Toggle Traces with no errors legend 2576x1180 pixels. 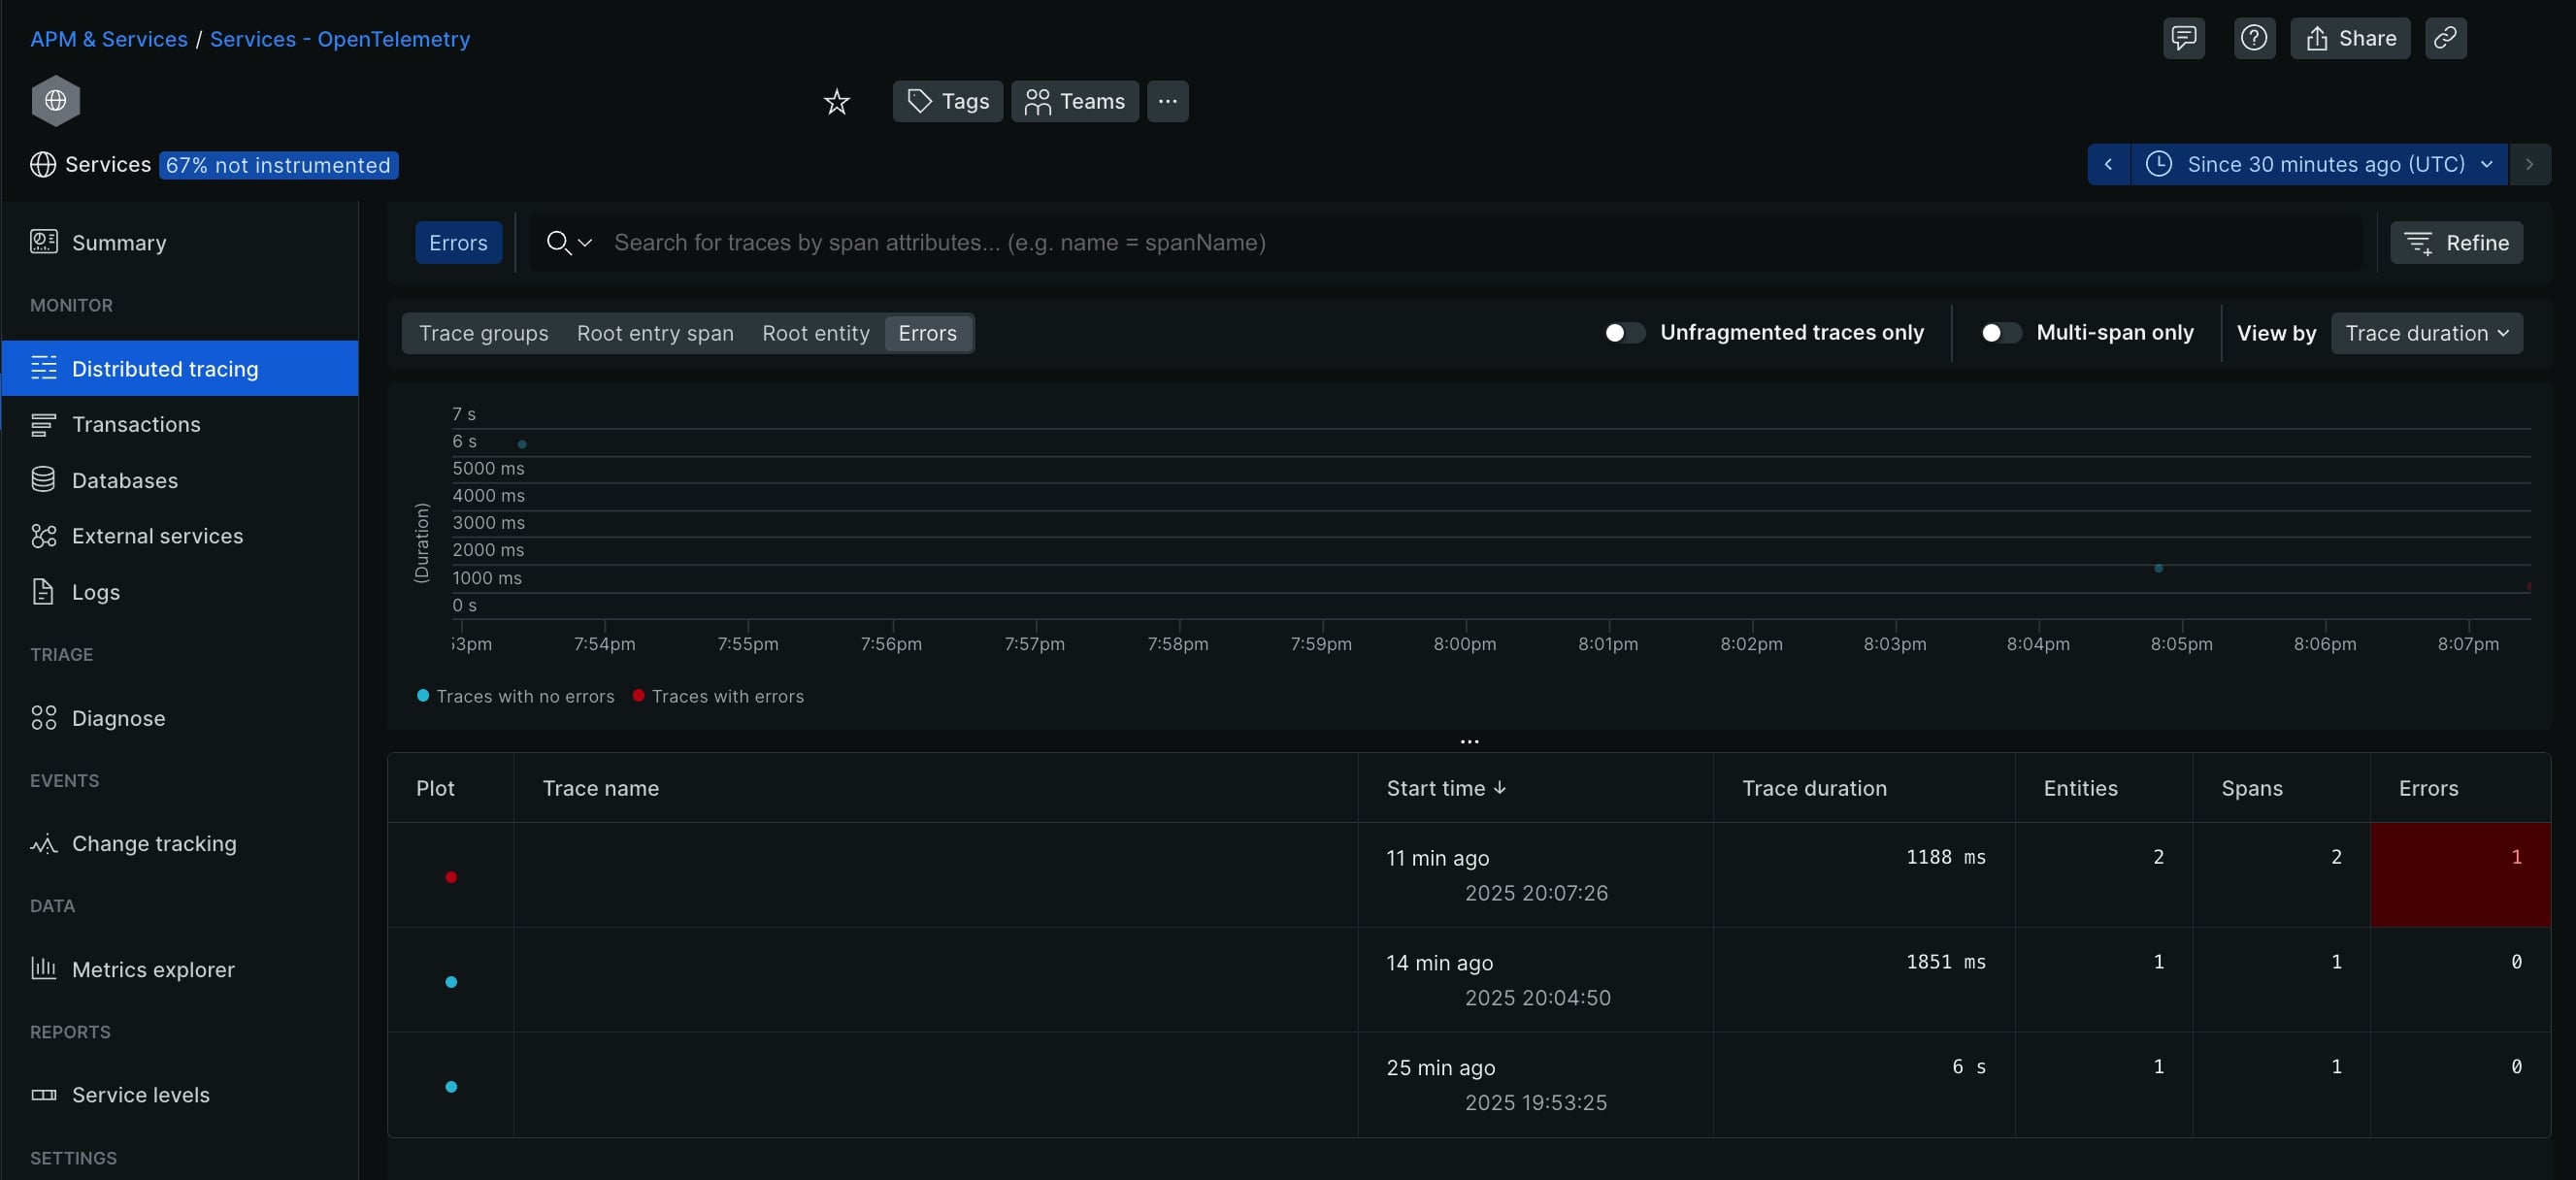515,696
